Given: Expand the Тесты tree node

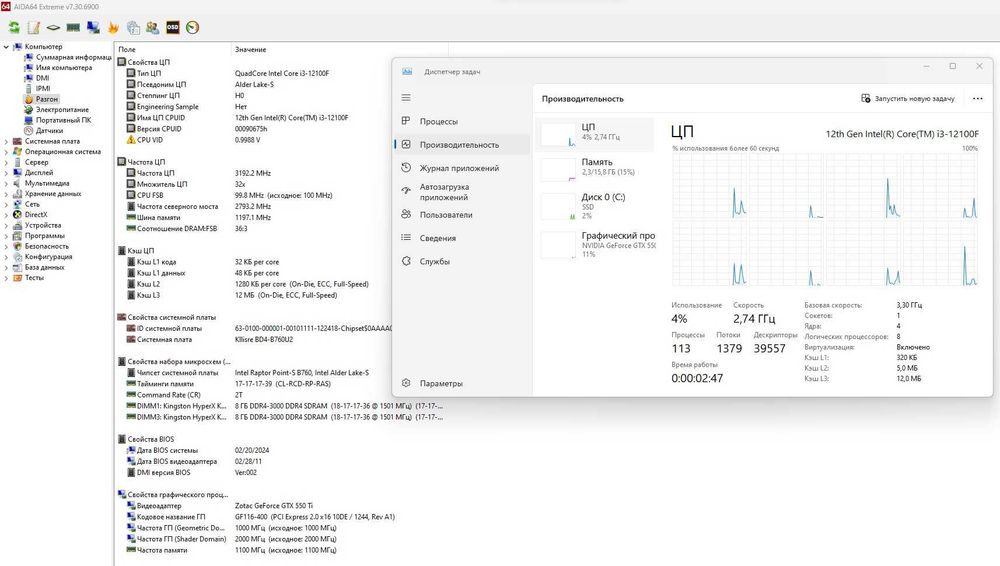Looking at the screenshot, I should (6, 278).
